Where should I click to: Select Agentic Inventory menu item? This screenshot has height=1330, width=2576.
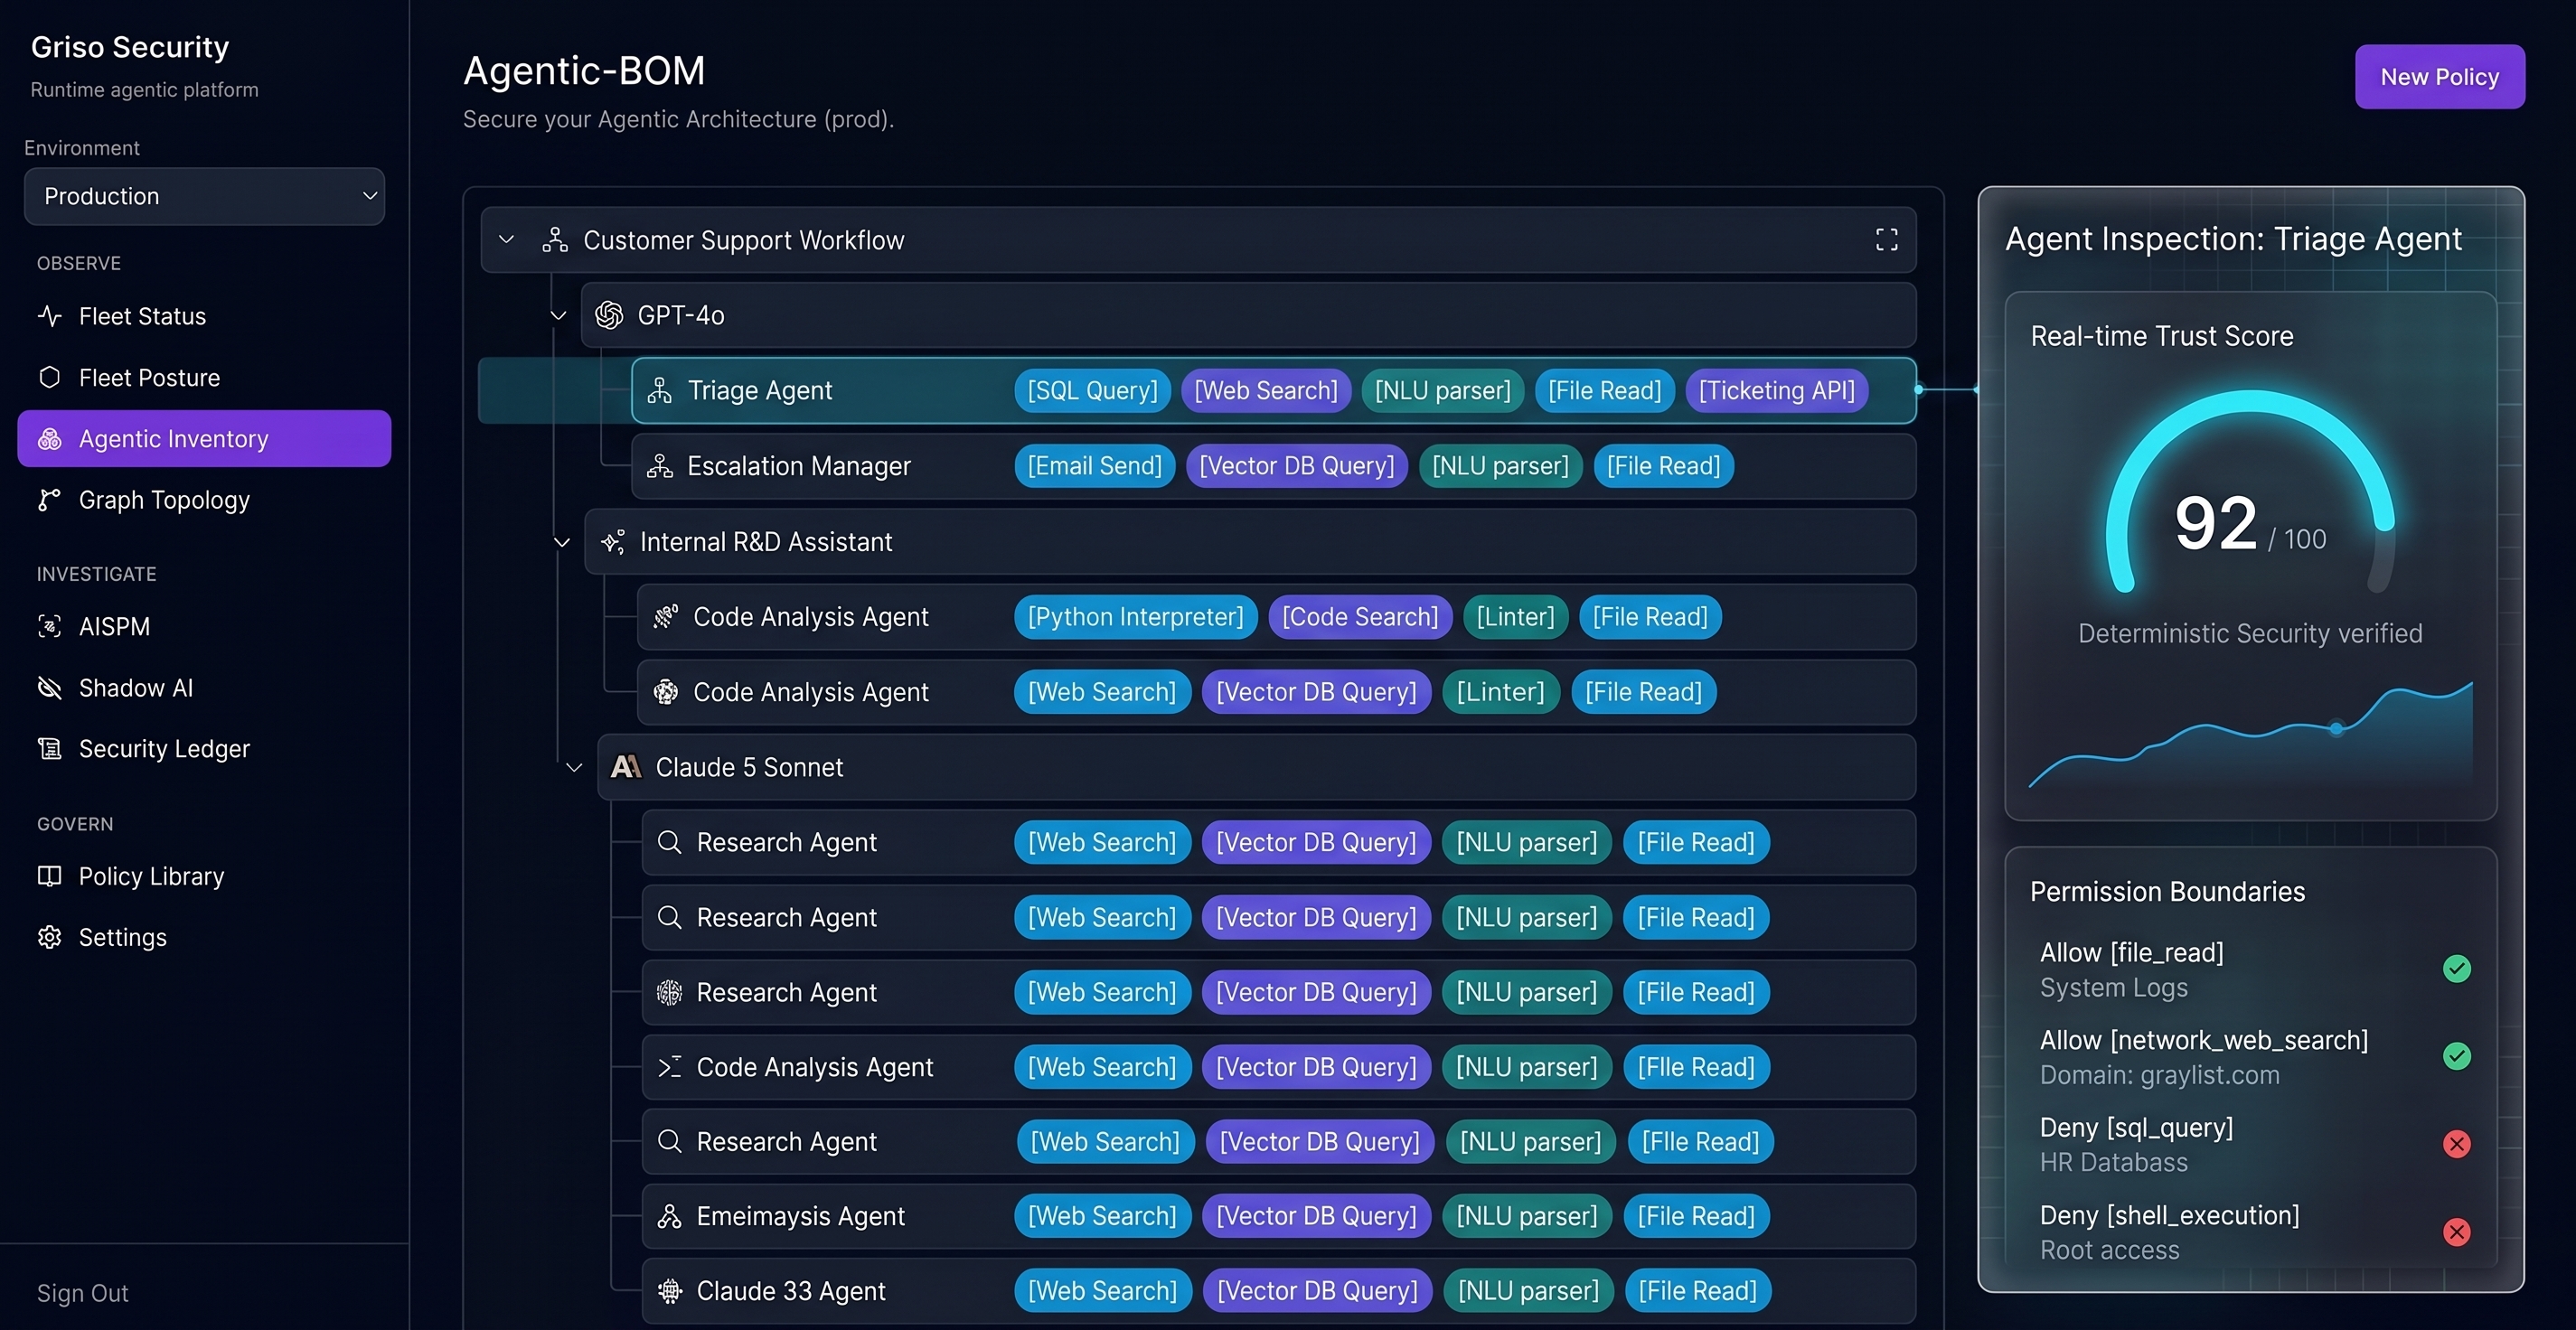coord(204,438)
